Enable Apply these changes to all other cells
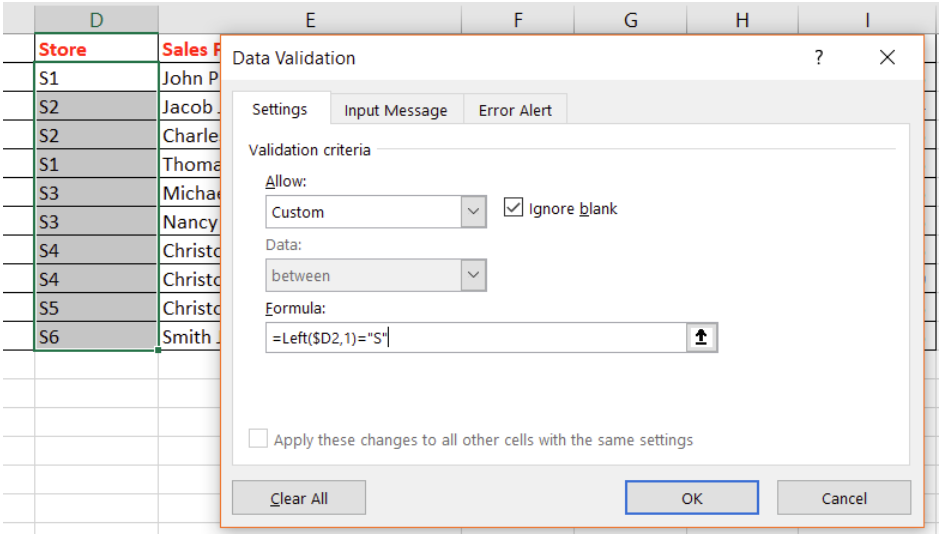Viewport: 947px width, 538px height. tap(259, 440)
